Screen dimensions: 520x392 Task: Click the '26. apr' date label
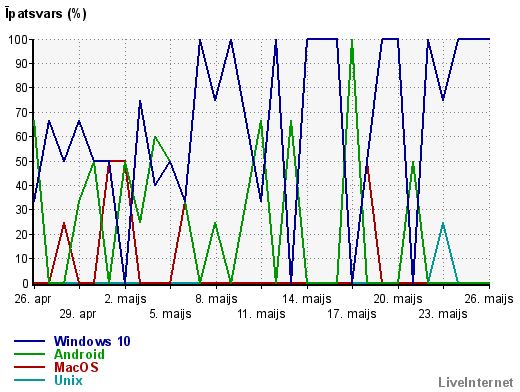coord(33,299)
